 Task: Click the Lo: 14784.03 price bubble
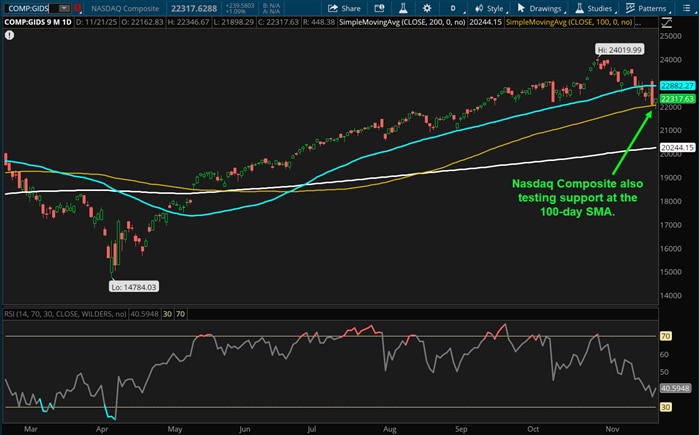click(x=134, y=287)
